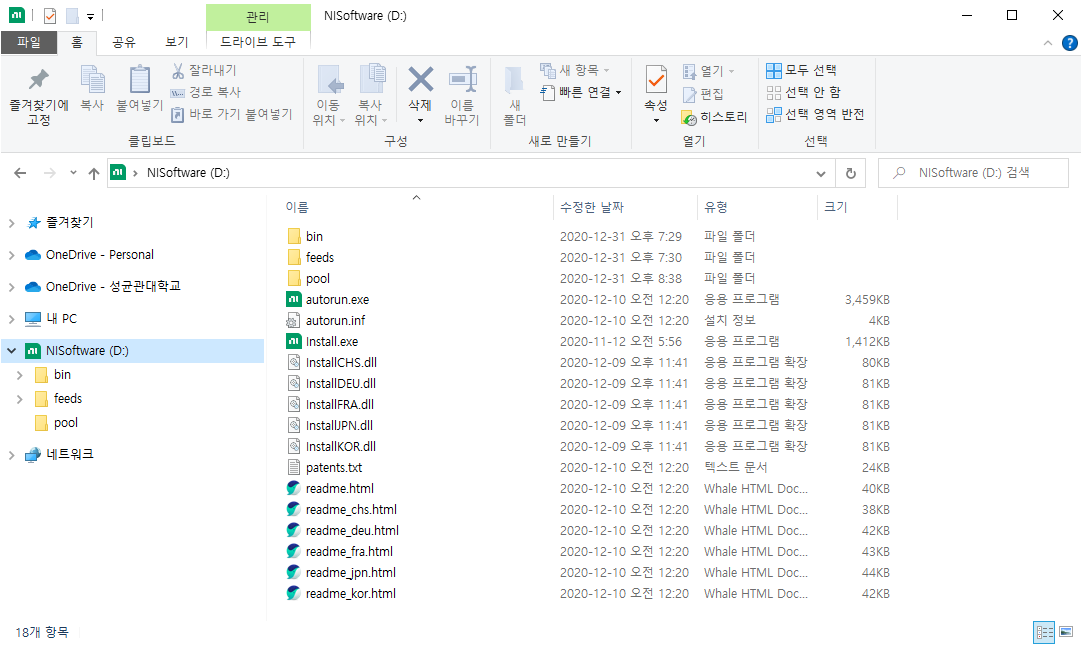The height and width of the screenshot is (645, 1082).
Task: Select readme_kor.html file name
Action: pyautogui.click(x=351, y=594)
